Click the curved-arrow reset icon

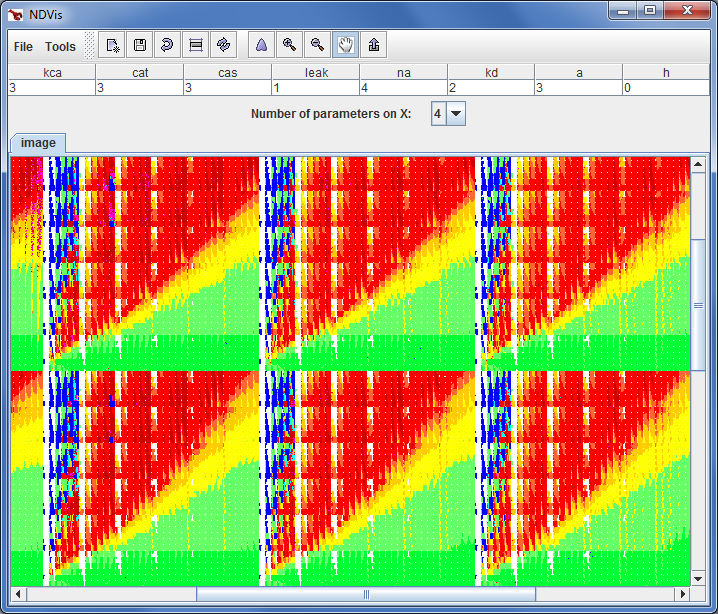(168, 45)
